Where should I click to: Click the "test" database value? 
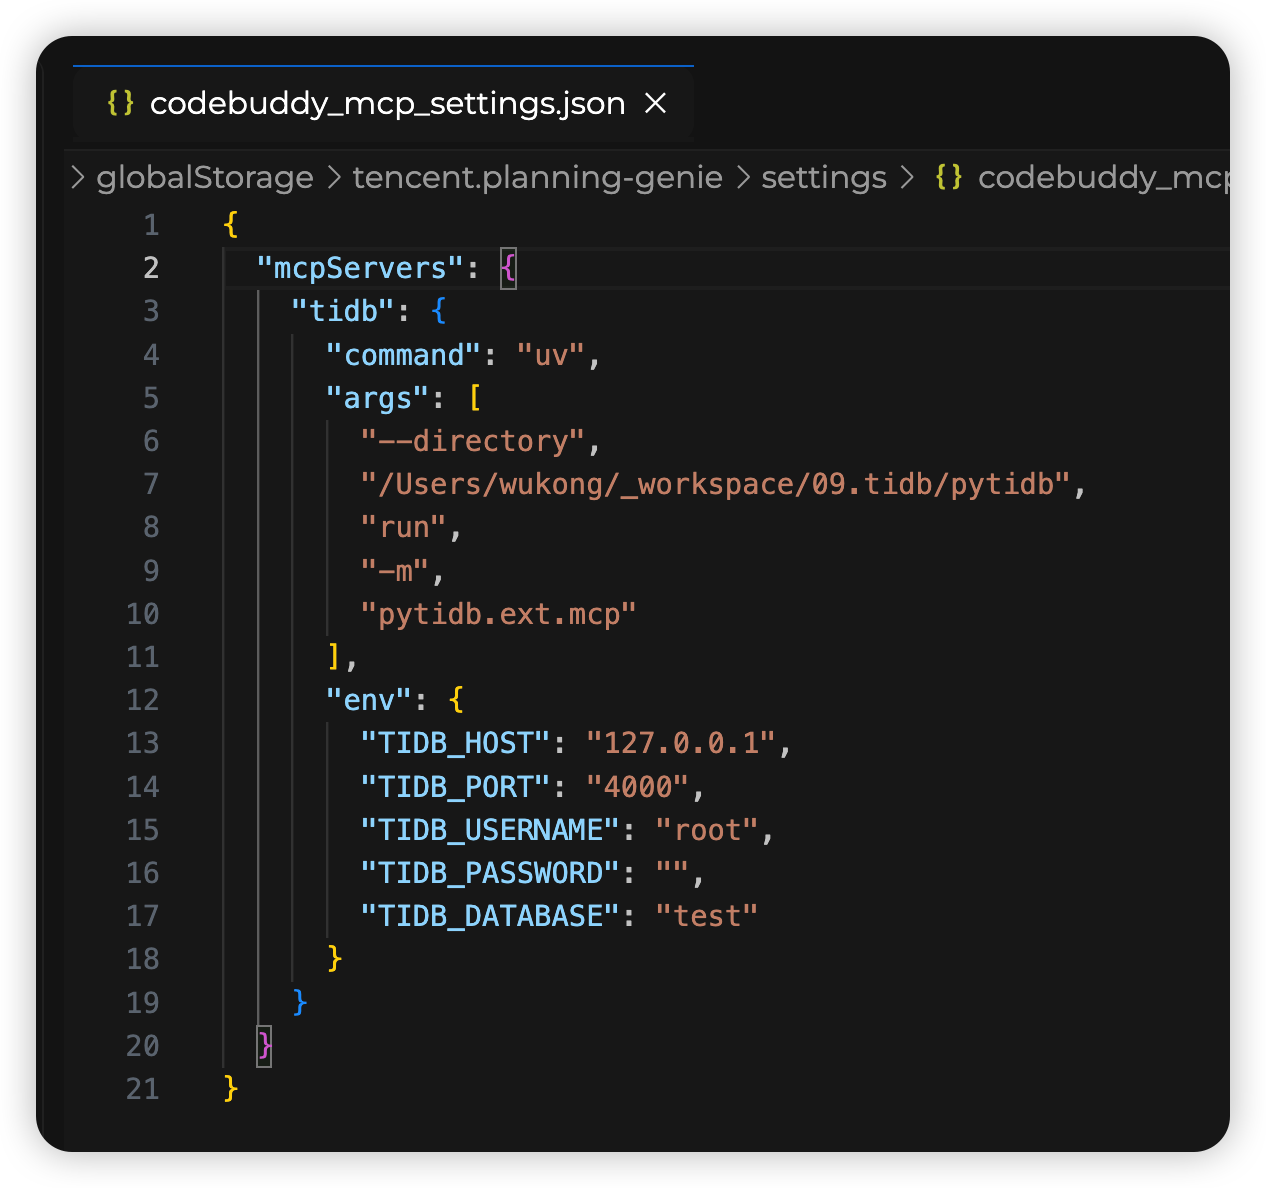click(x=706, y=916)
